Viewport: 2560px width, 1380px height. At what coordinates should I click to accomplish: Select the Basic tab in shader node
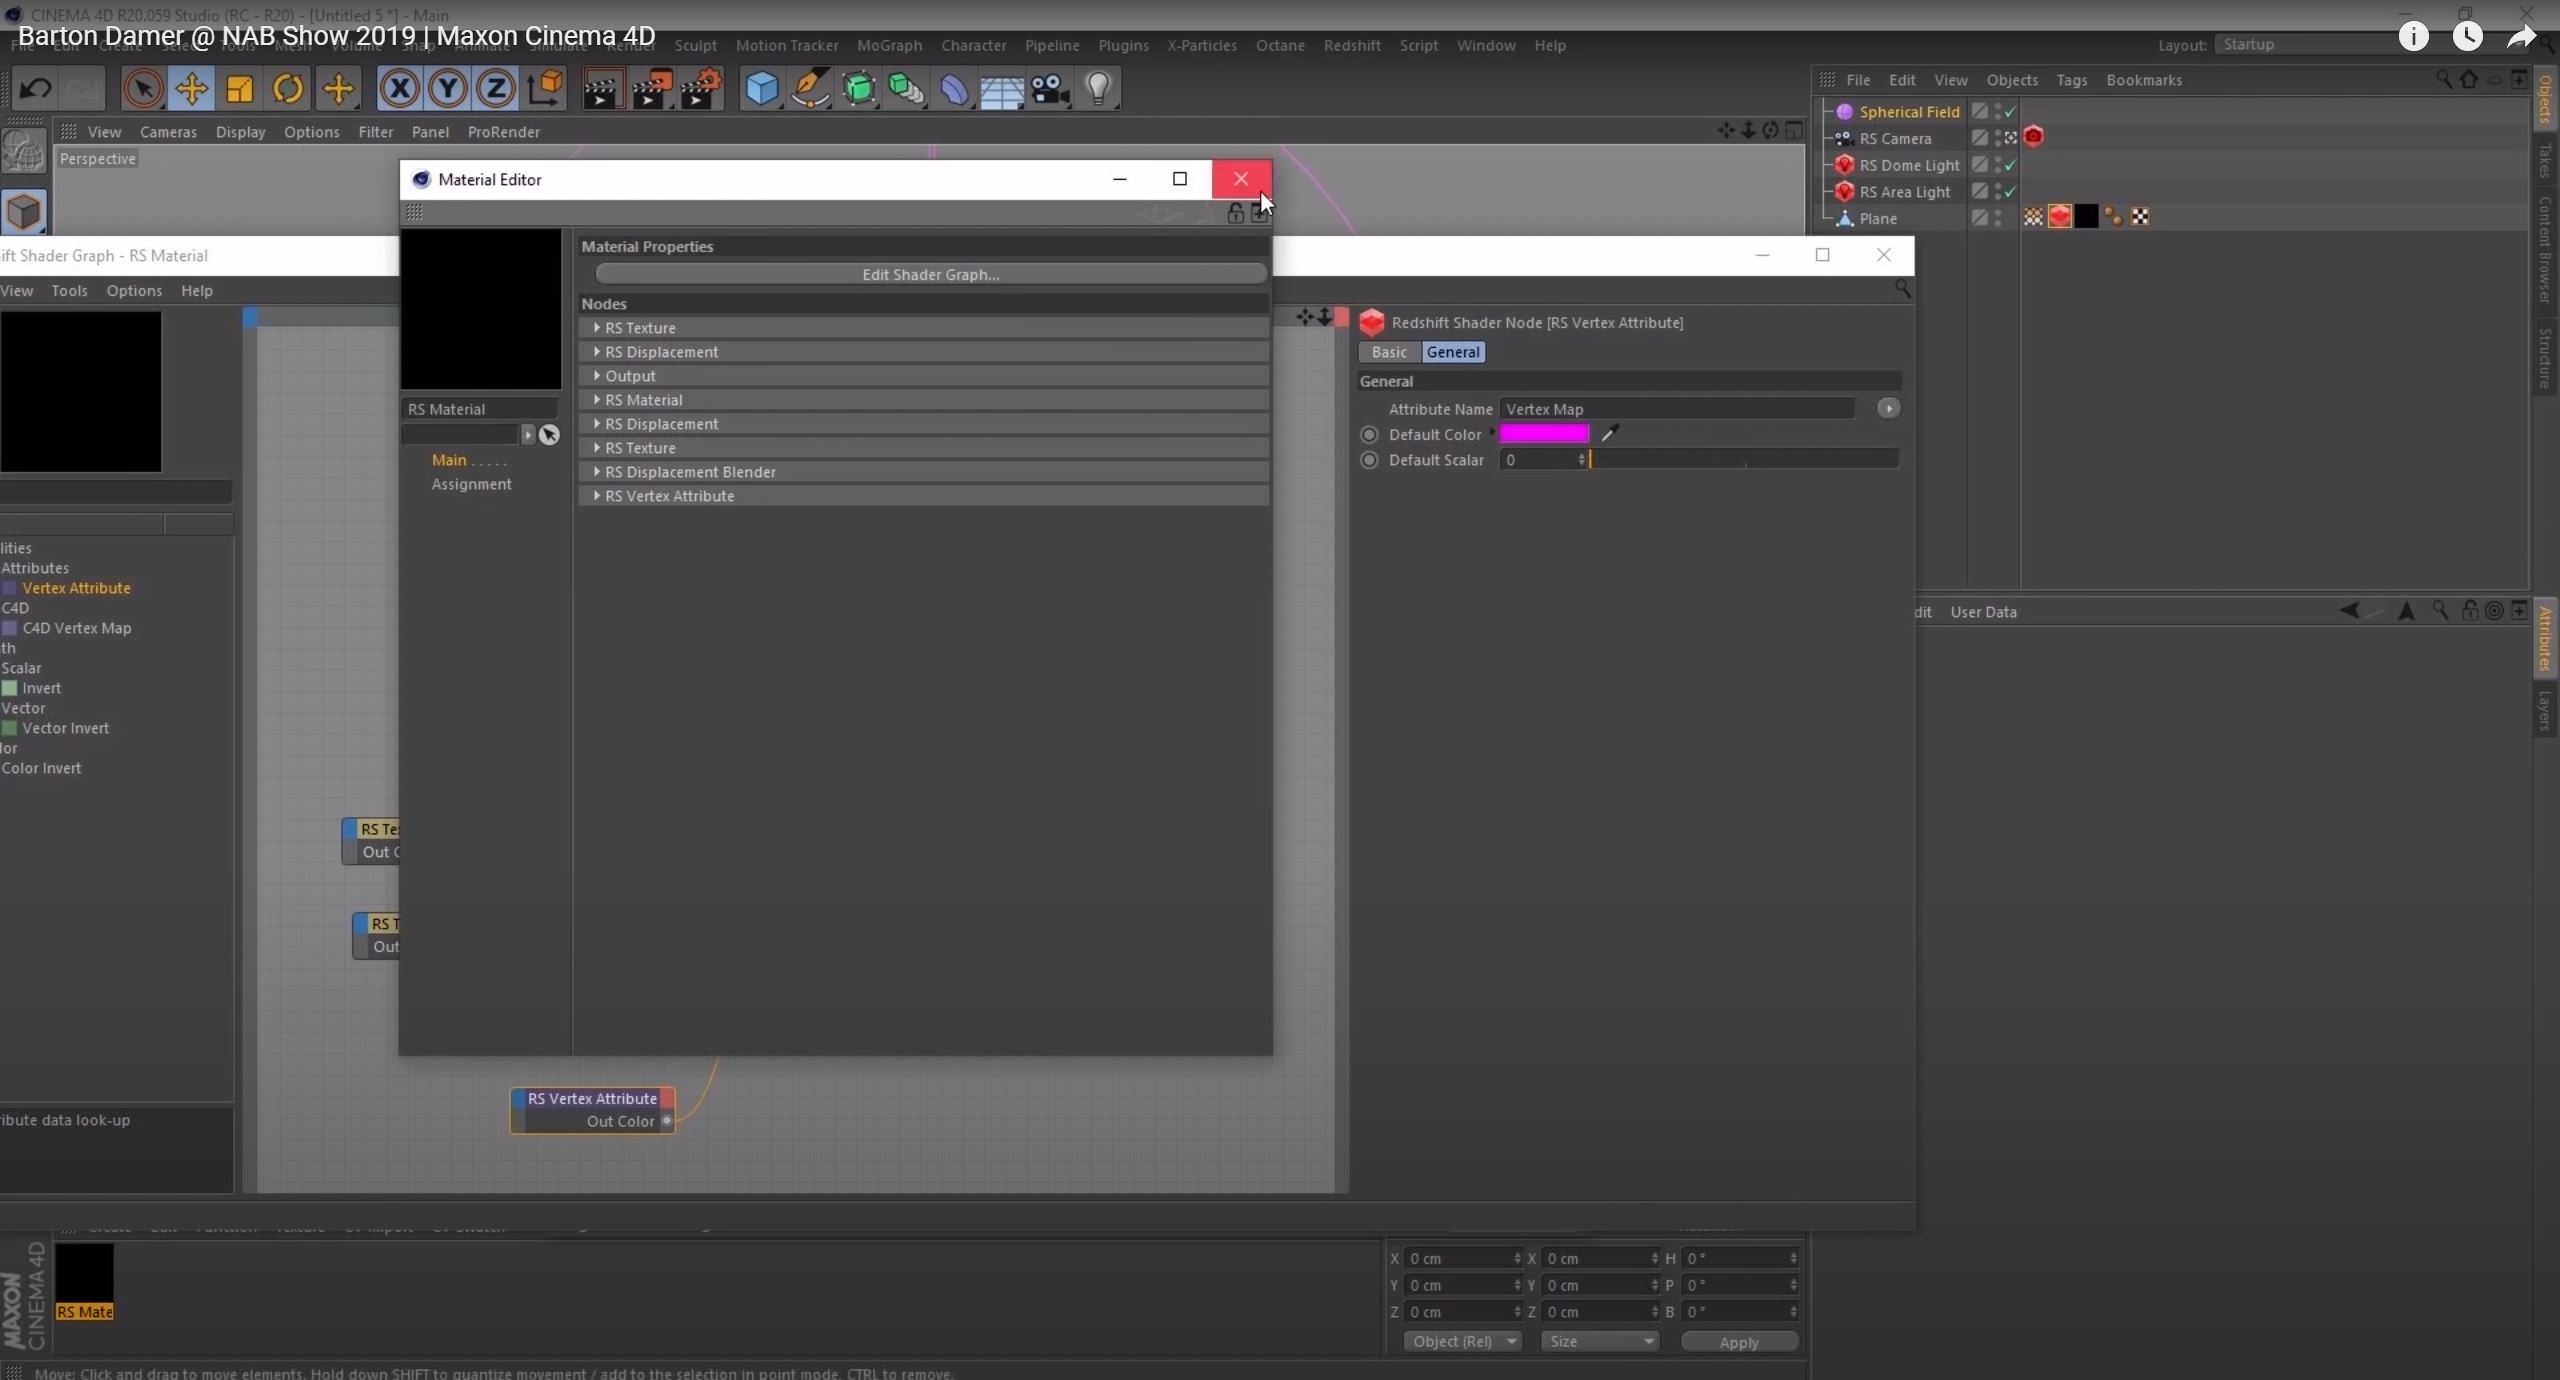(1391, 352)
